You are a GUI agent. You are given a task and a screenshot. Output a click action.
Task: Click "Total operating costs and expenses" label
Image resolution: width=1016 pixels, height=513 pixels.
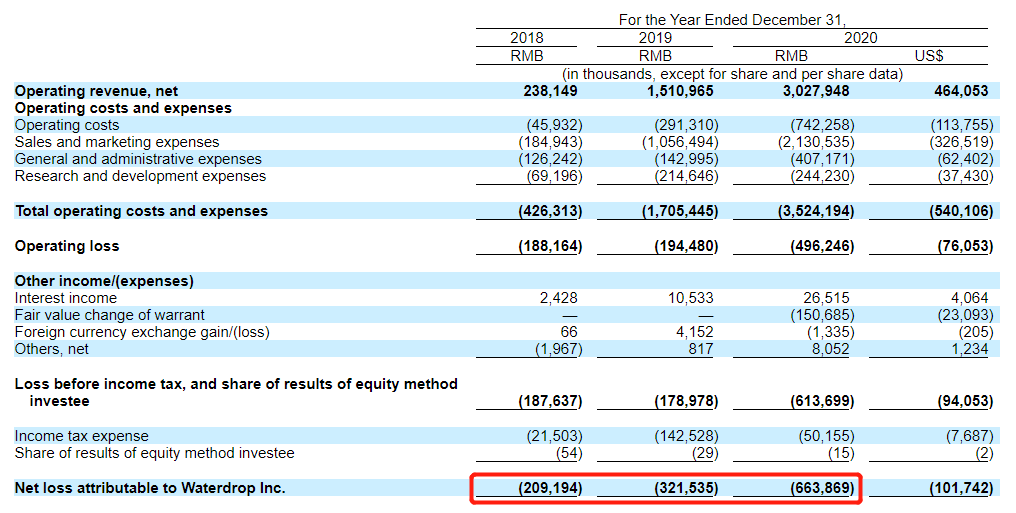(x=141, y=211)
